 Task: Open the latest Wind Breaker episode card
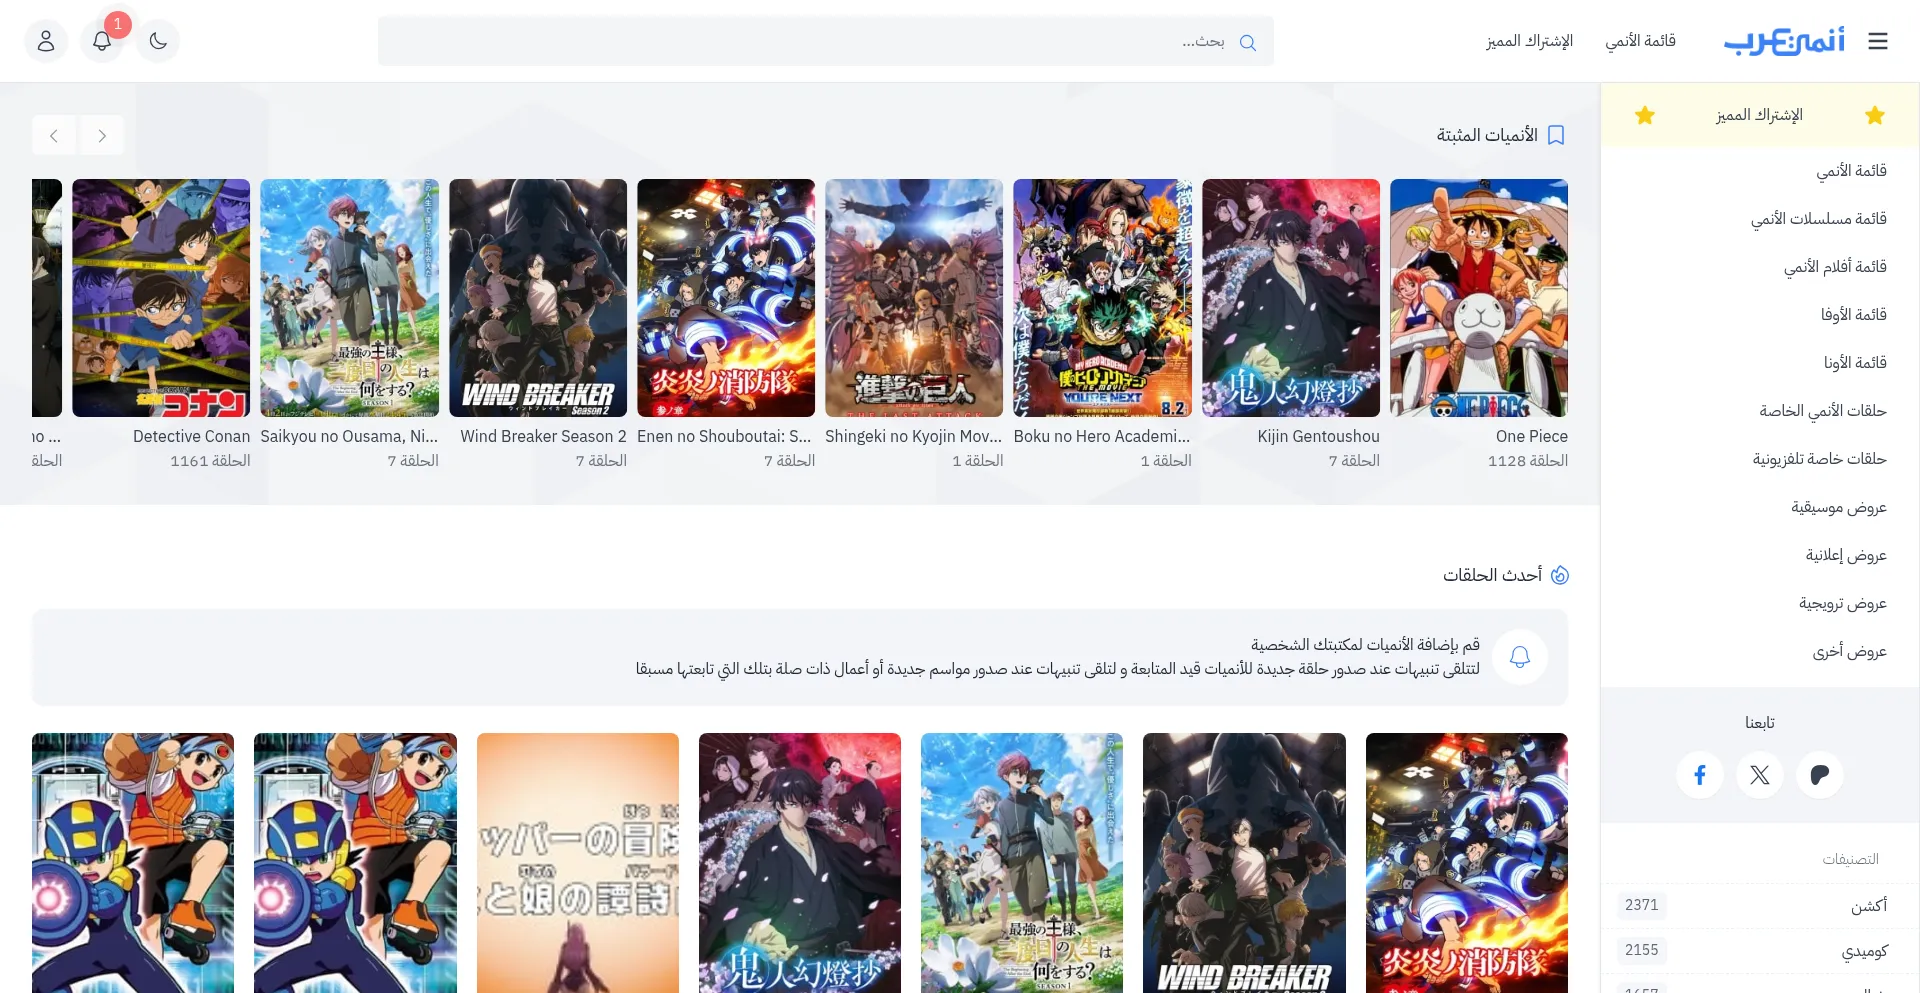point(1244,863)
